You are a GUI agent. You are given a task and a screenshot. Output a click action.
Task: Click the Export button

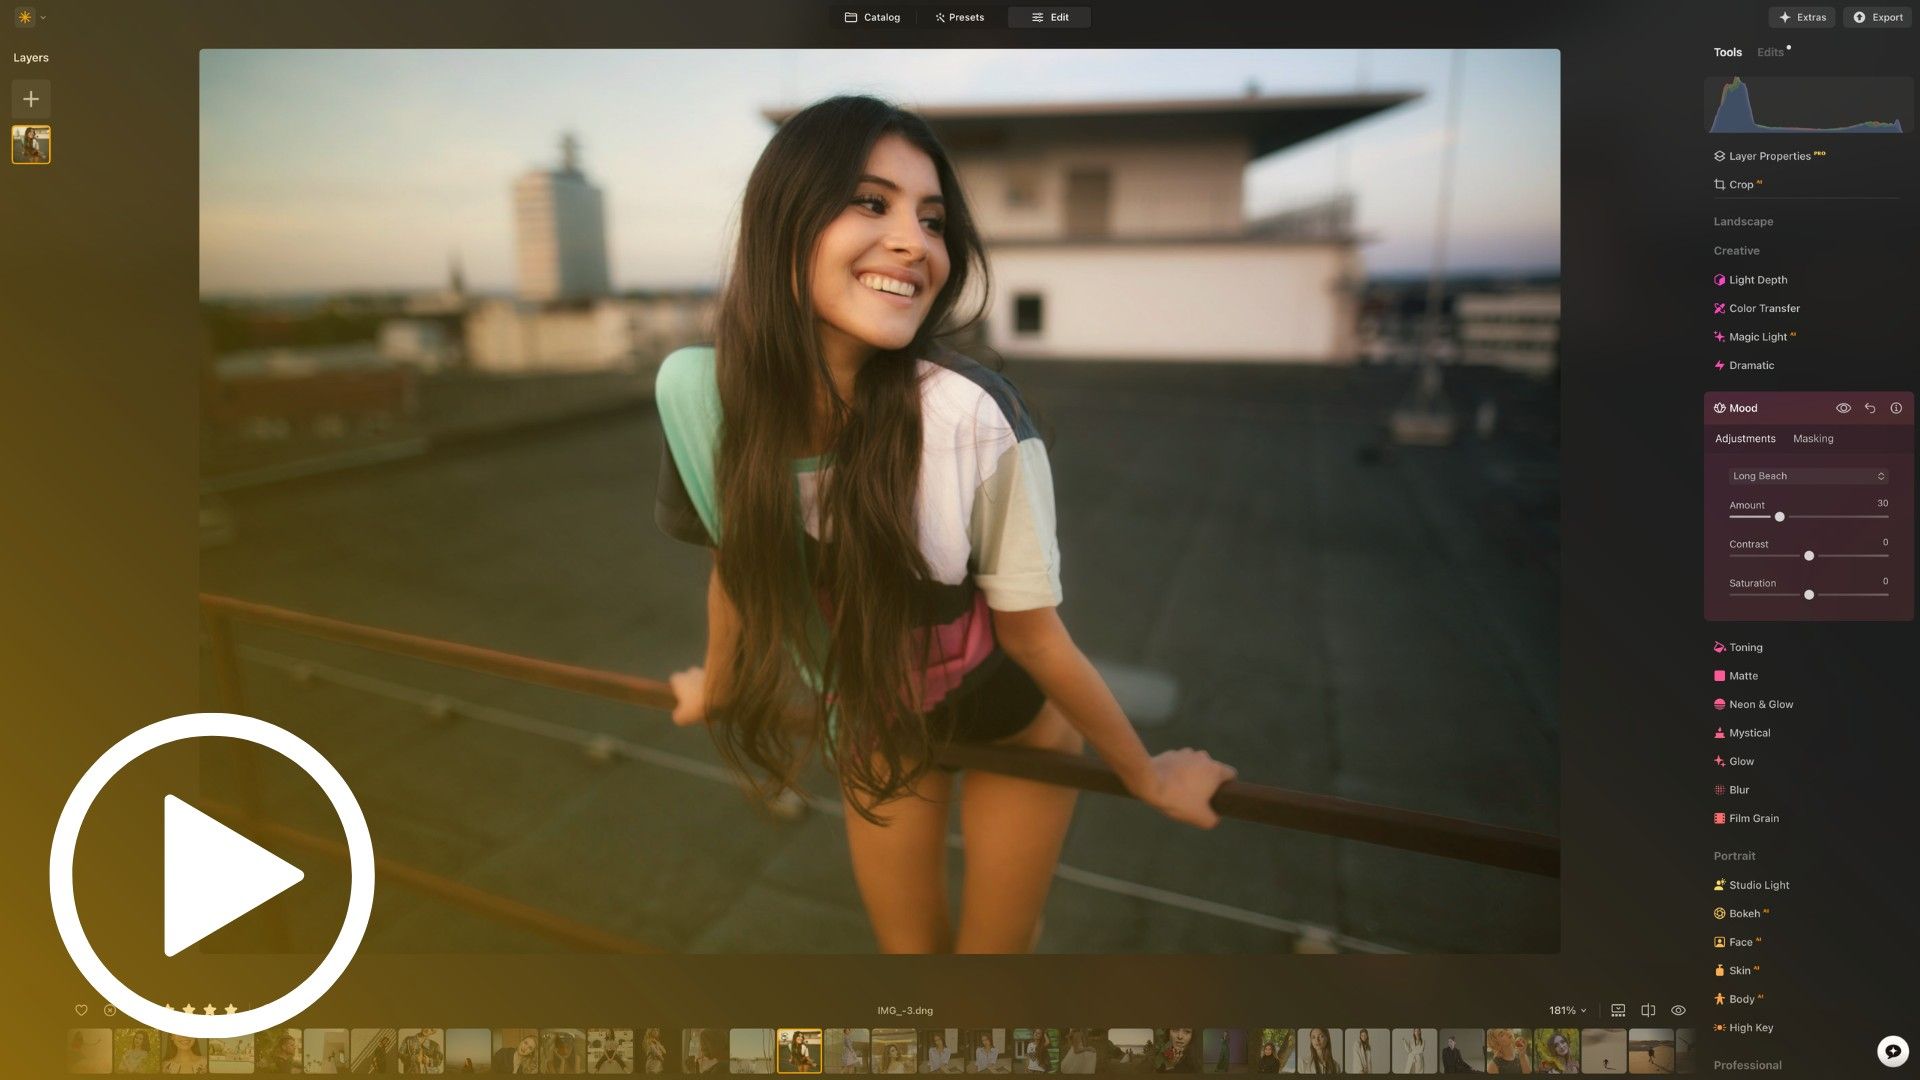(1877, 17)
